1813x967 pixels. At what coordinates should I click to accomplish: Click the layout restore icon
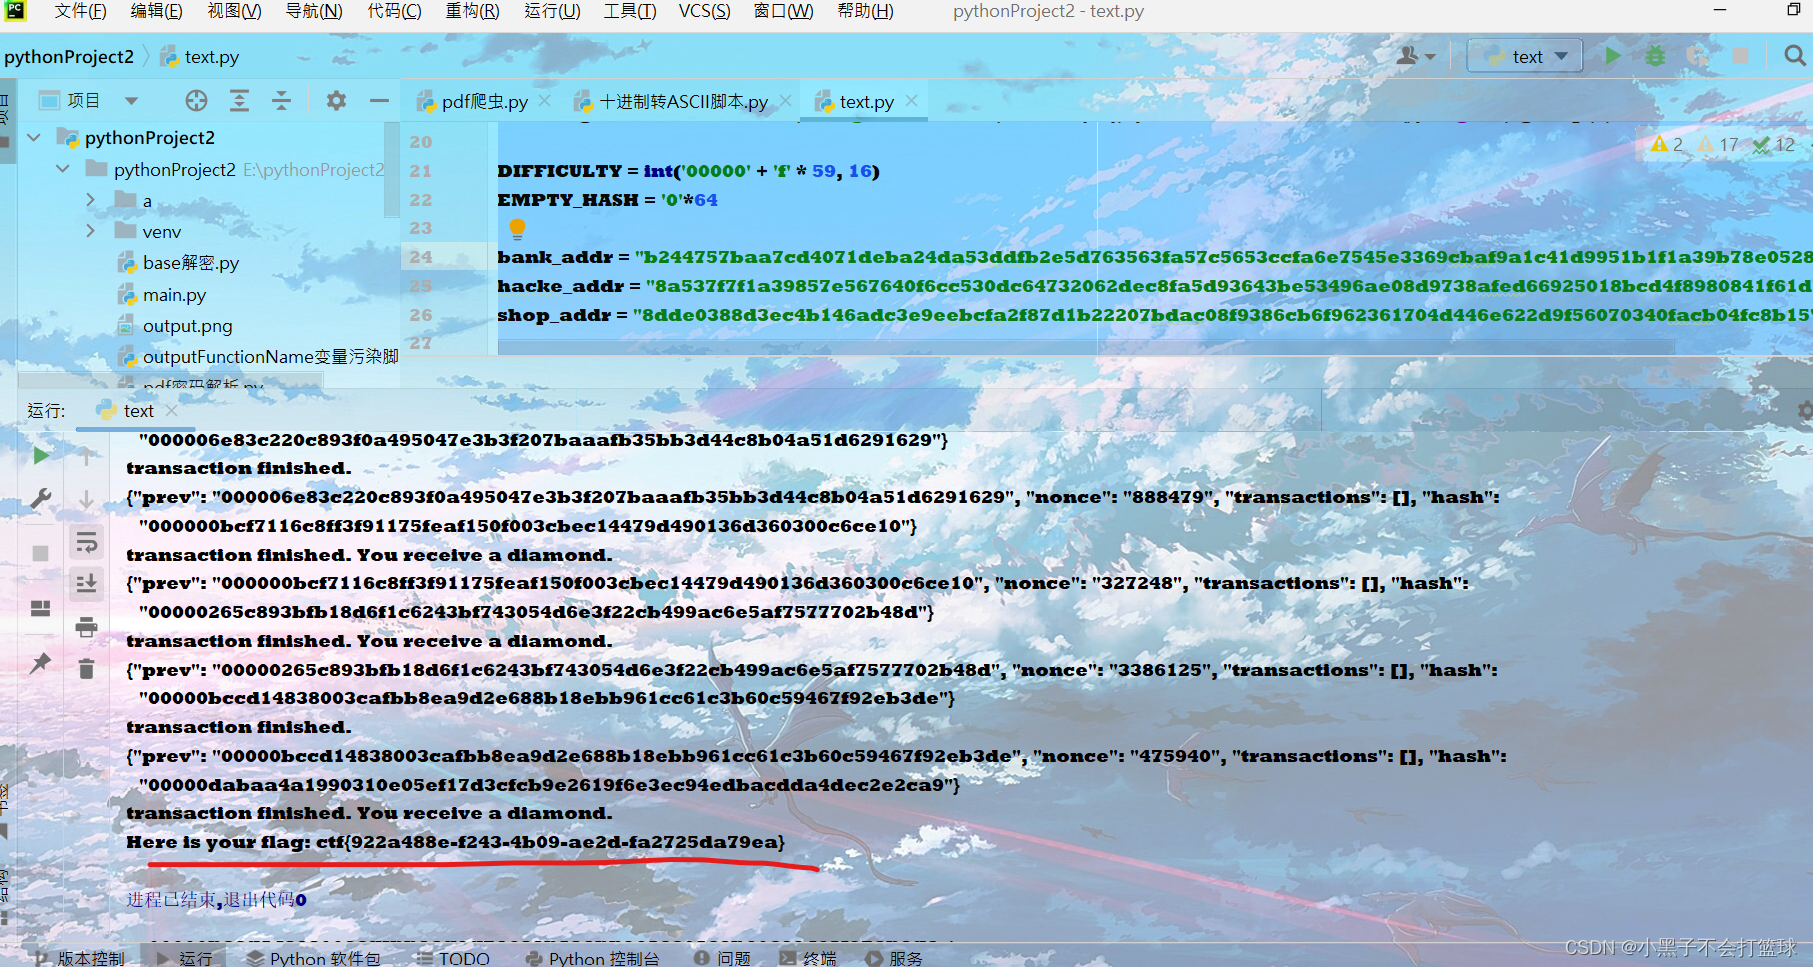(x=40, y=608)
